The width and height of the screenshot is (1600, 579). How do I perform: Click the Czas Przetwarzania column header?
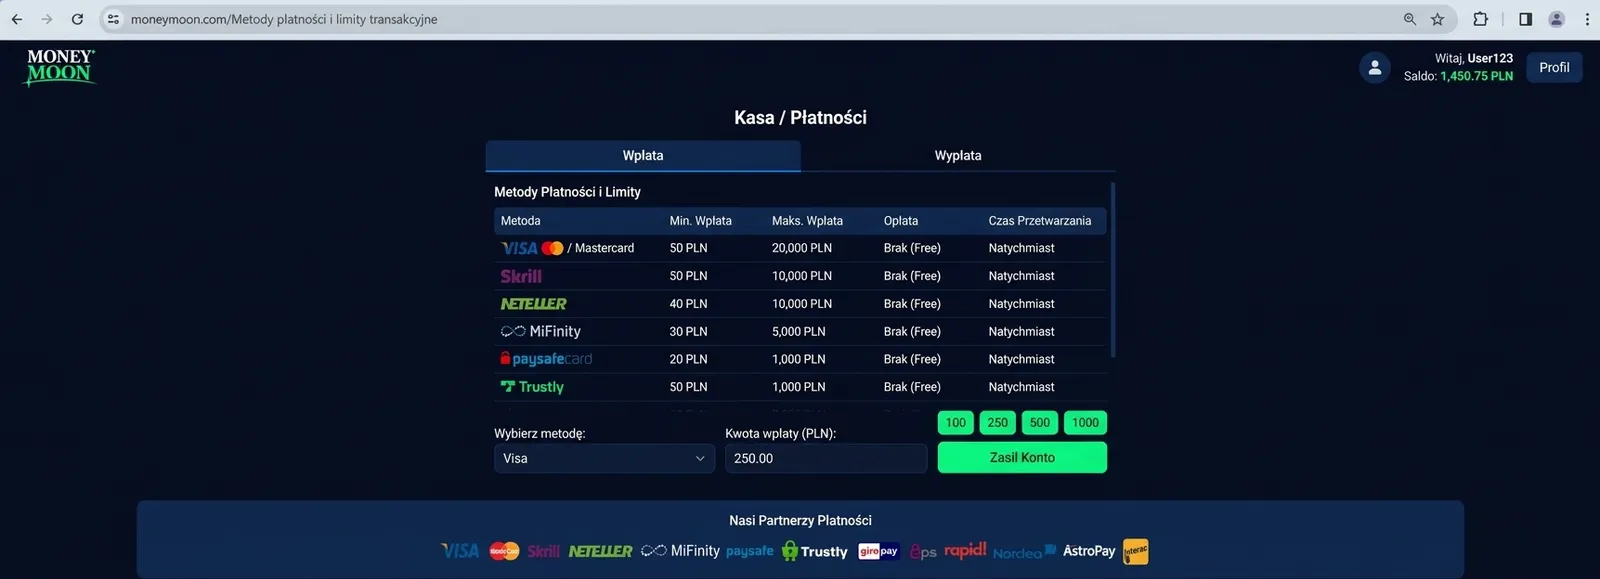(x=1040, y=221)
